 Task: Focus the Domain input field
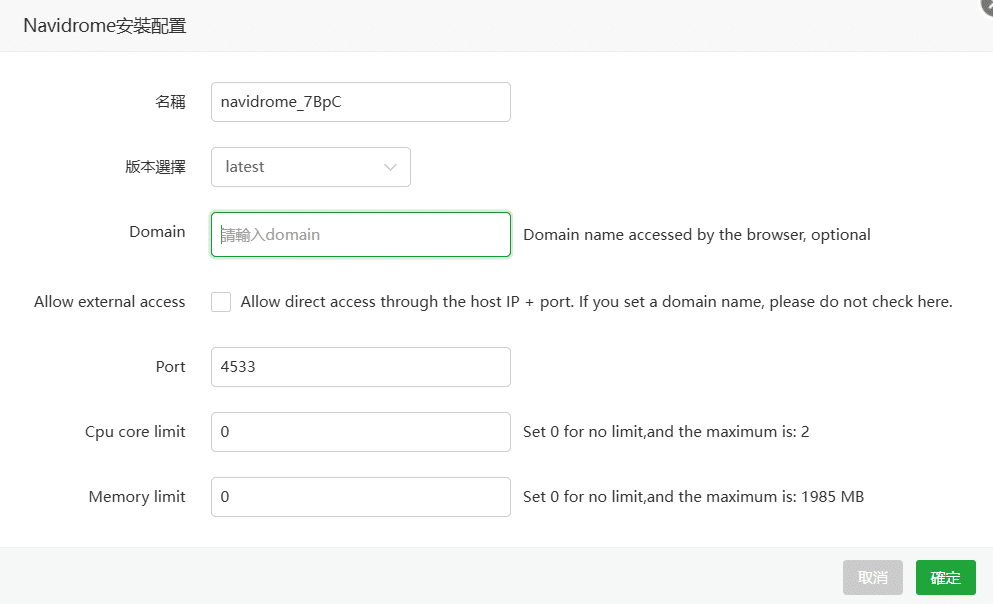[x=360, y=235]
